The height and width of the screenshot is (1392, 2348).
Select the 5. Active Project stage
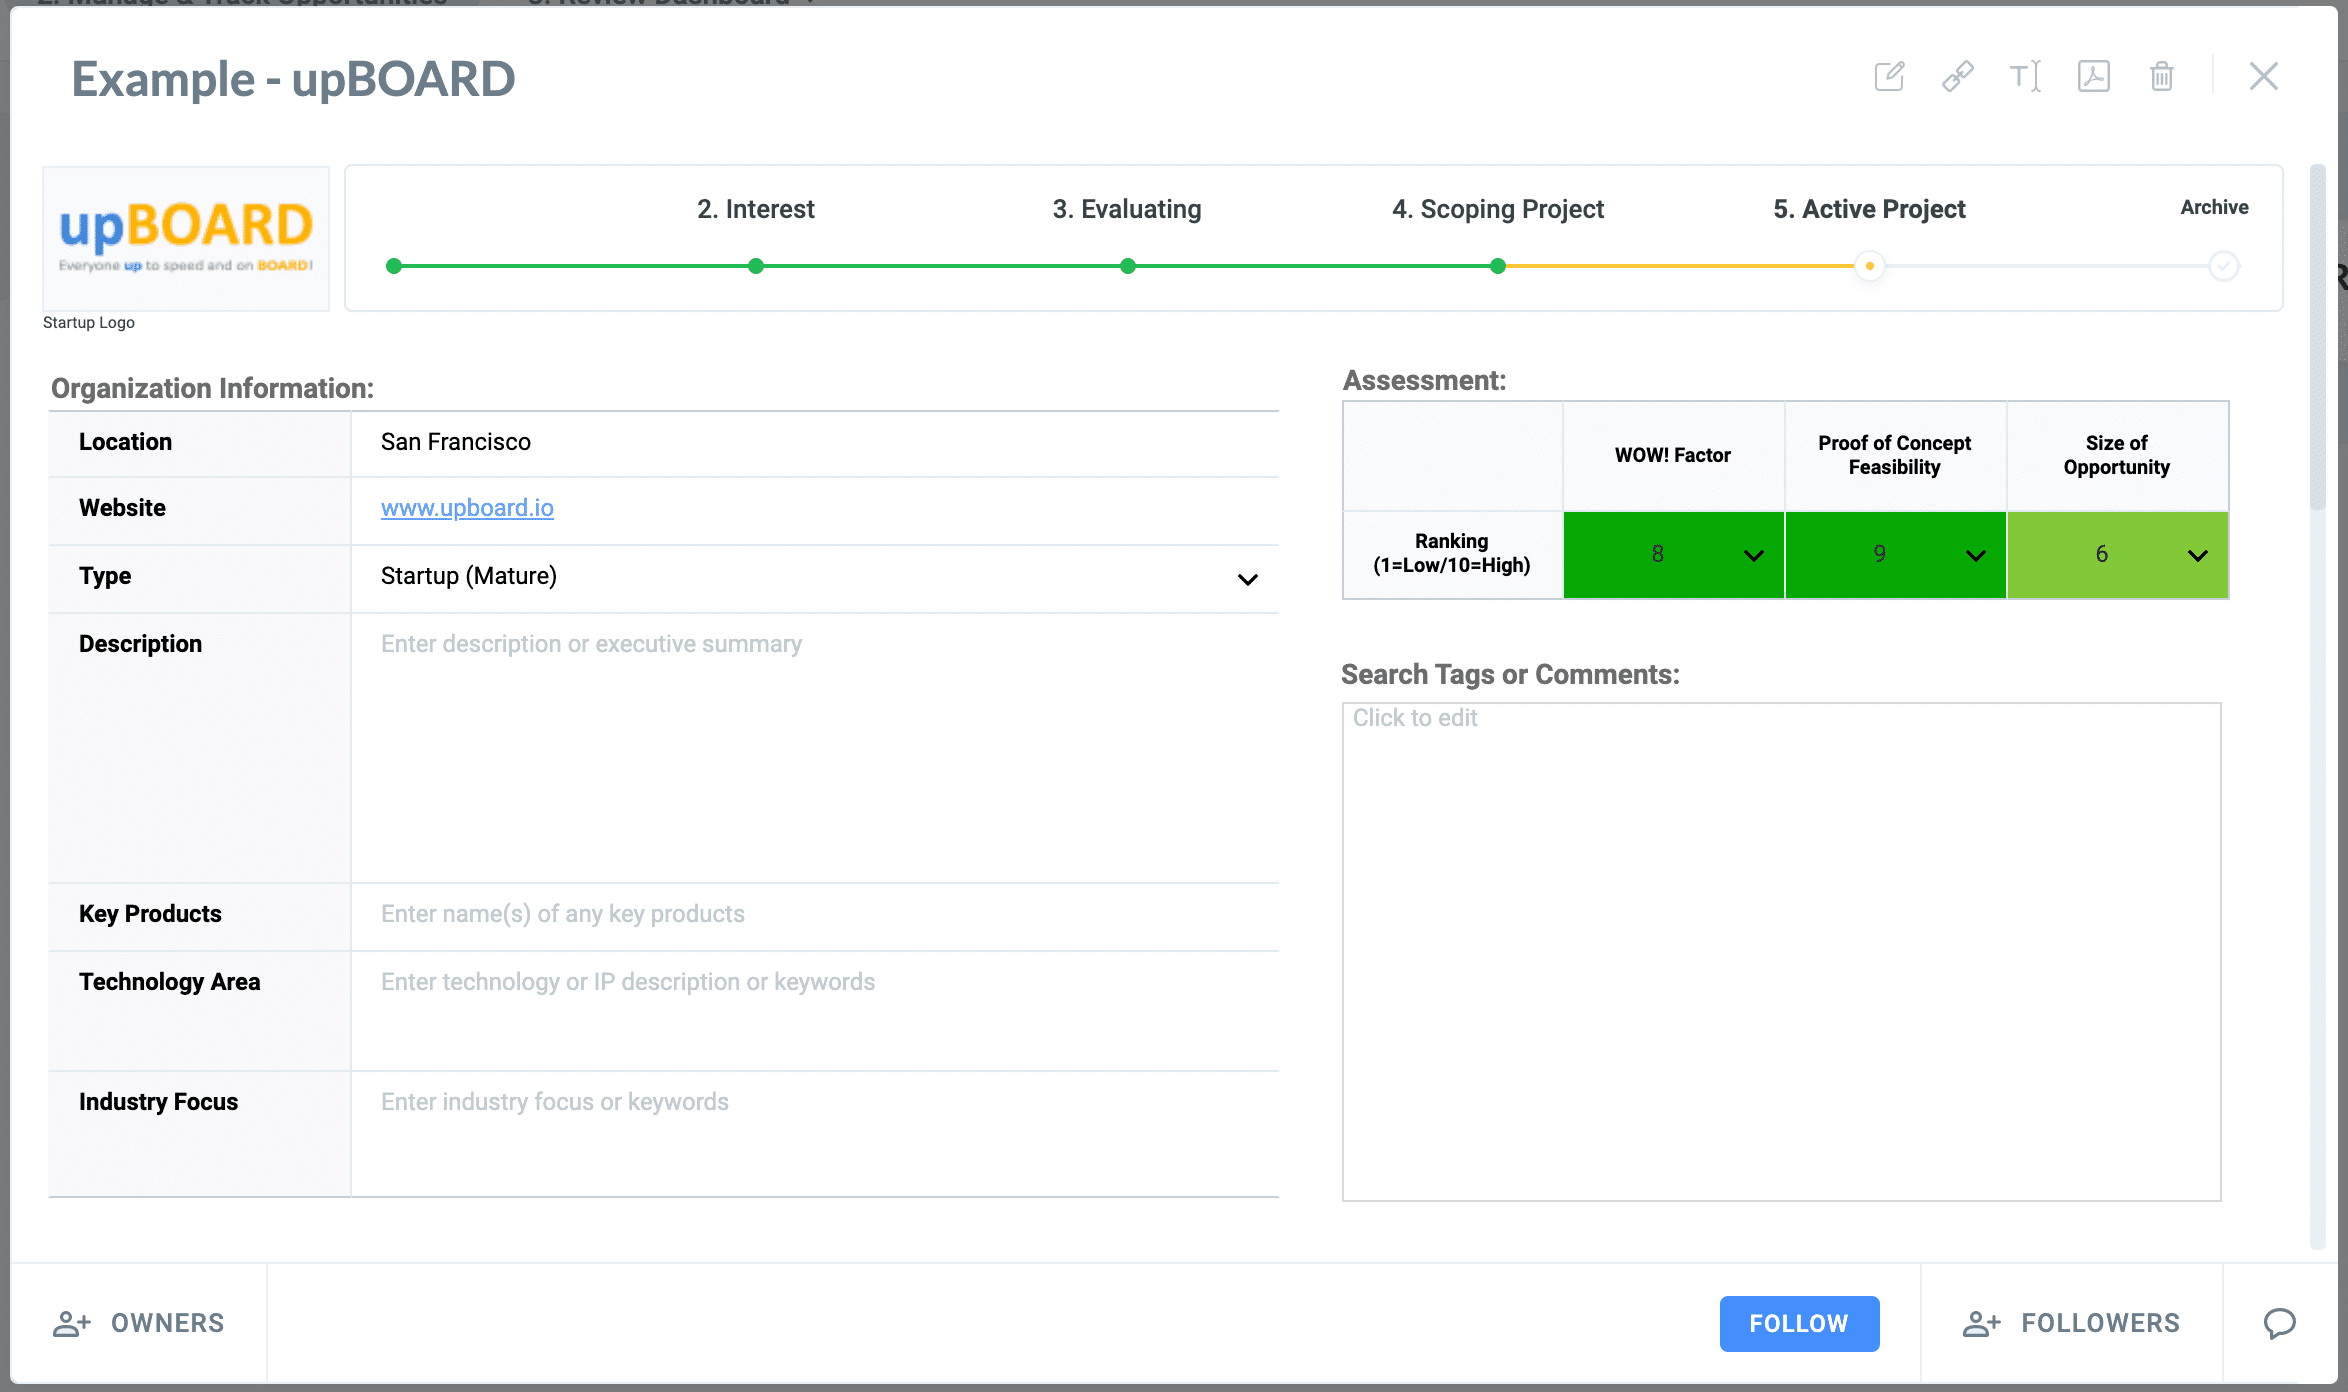pyautogui.click(x=1869, y=209)
